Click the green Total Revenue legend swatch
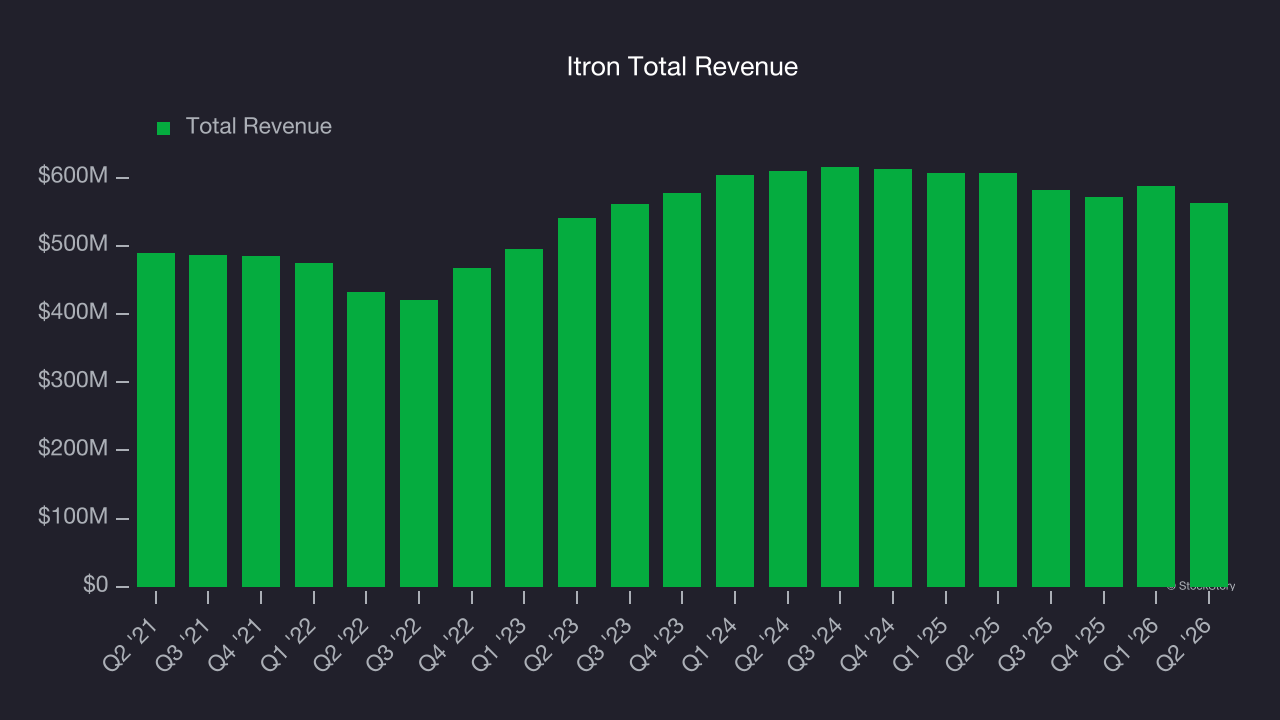The width and height of the screenshot is (1280, 720). coord(164,128)
